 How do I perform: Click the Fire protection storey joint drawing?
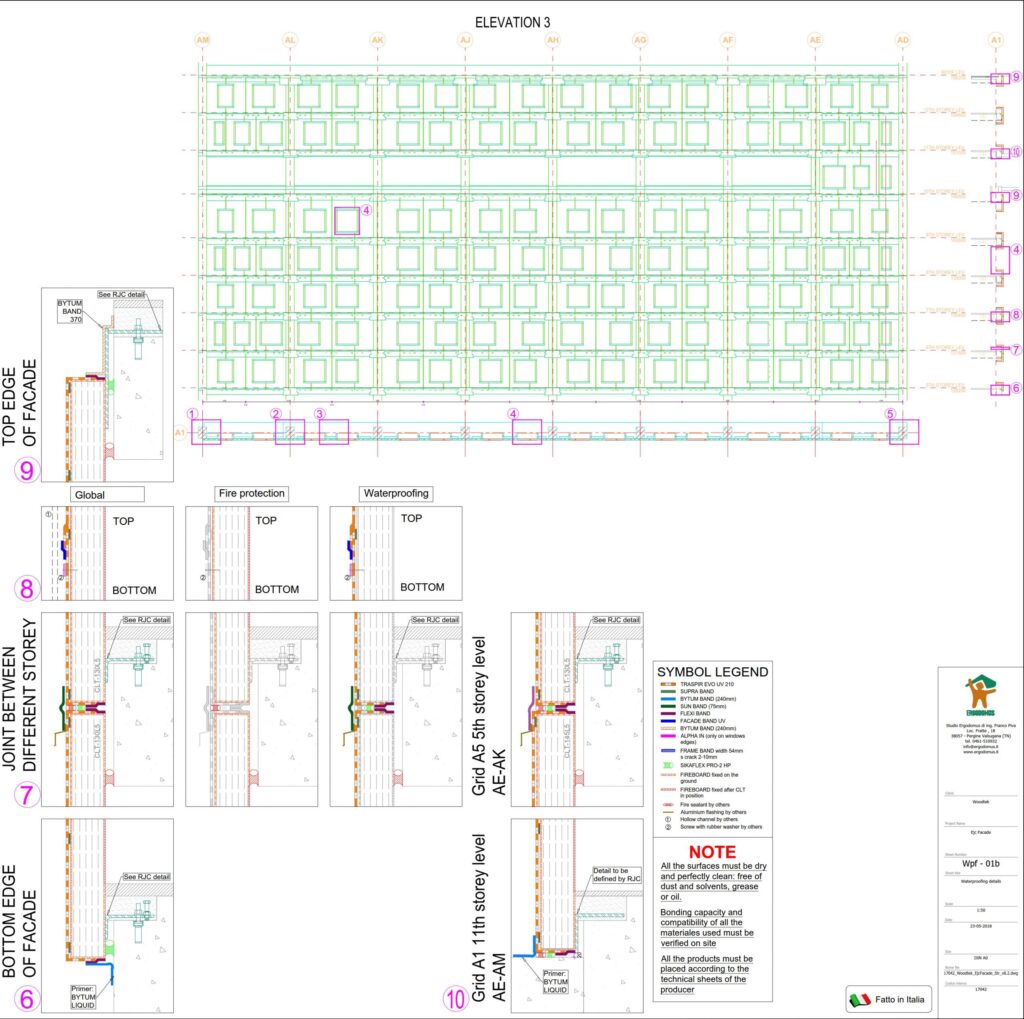click(251, 709)
